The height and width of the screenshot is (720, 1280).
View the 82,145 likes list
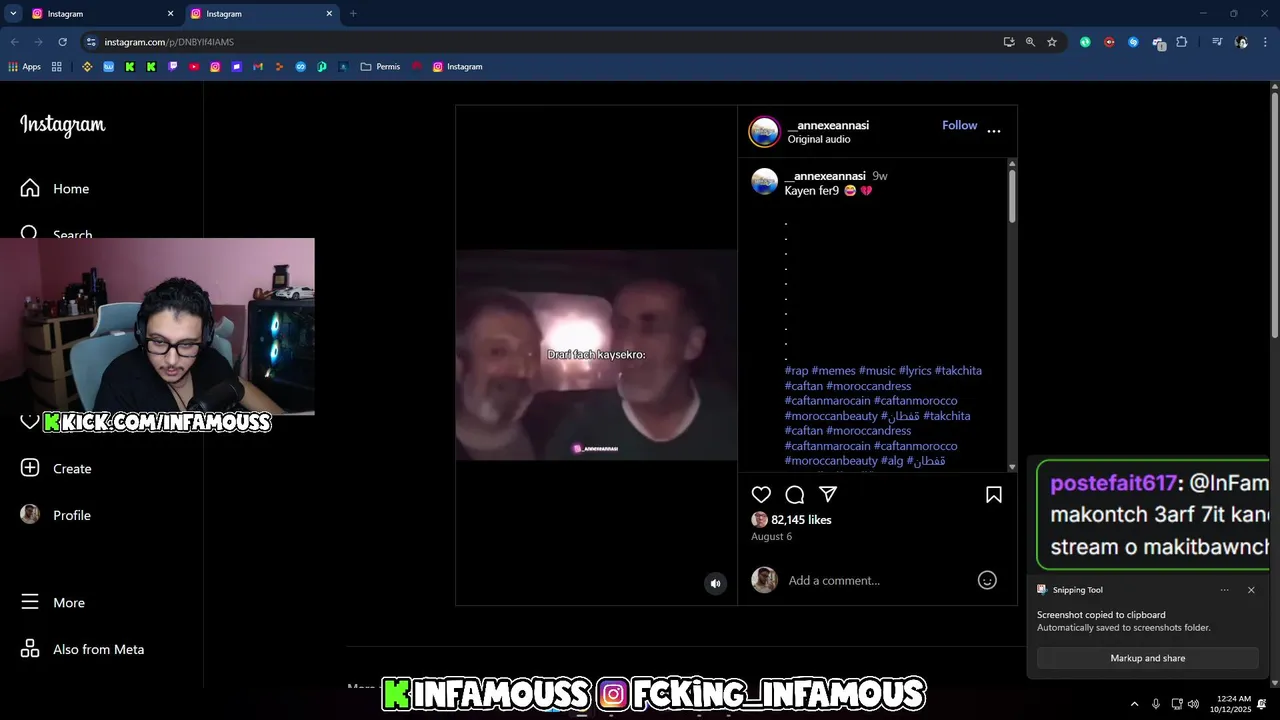click(801, 520)
